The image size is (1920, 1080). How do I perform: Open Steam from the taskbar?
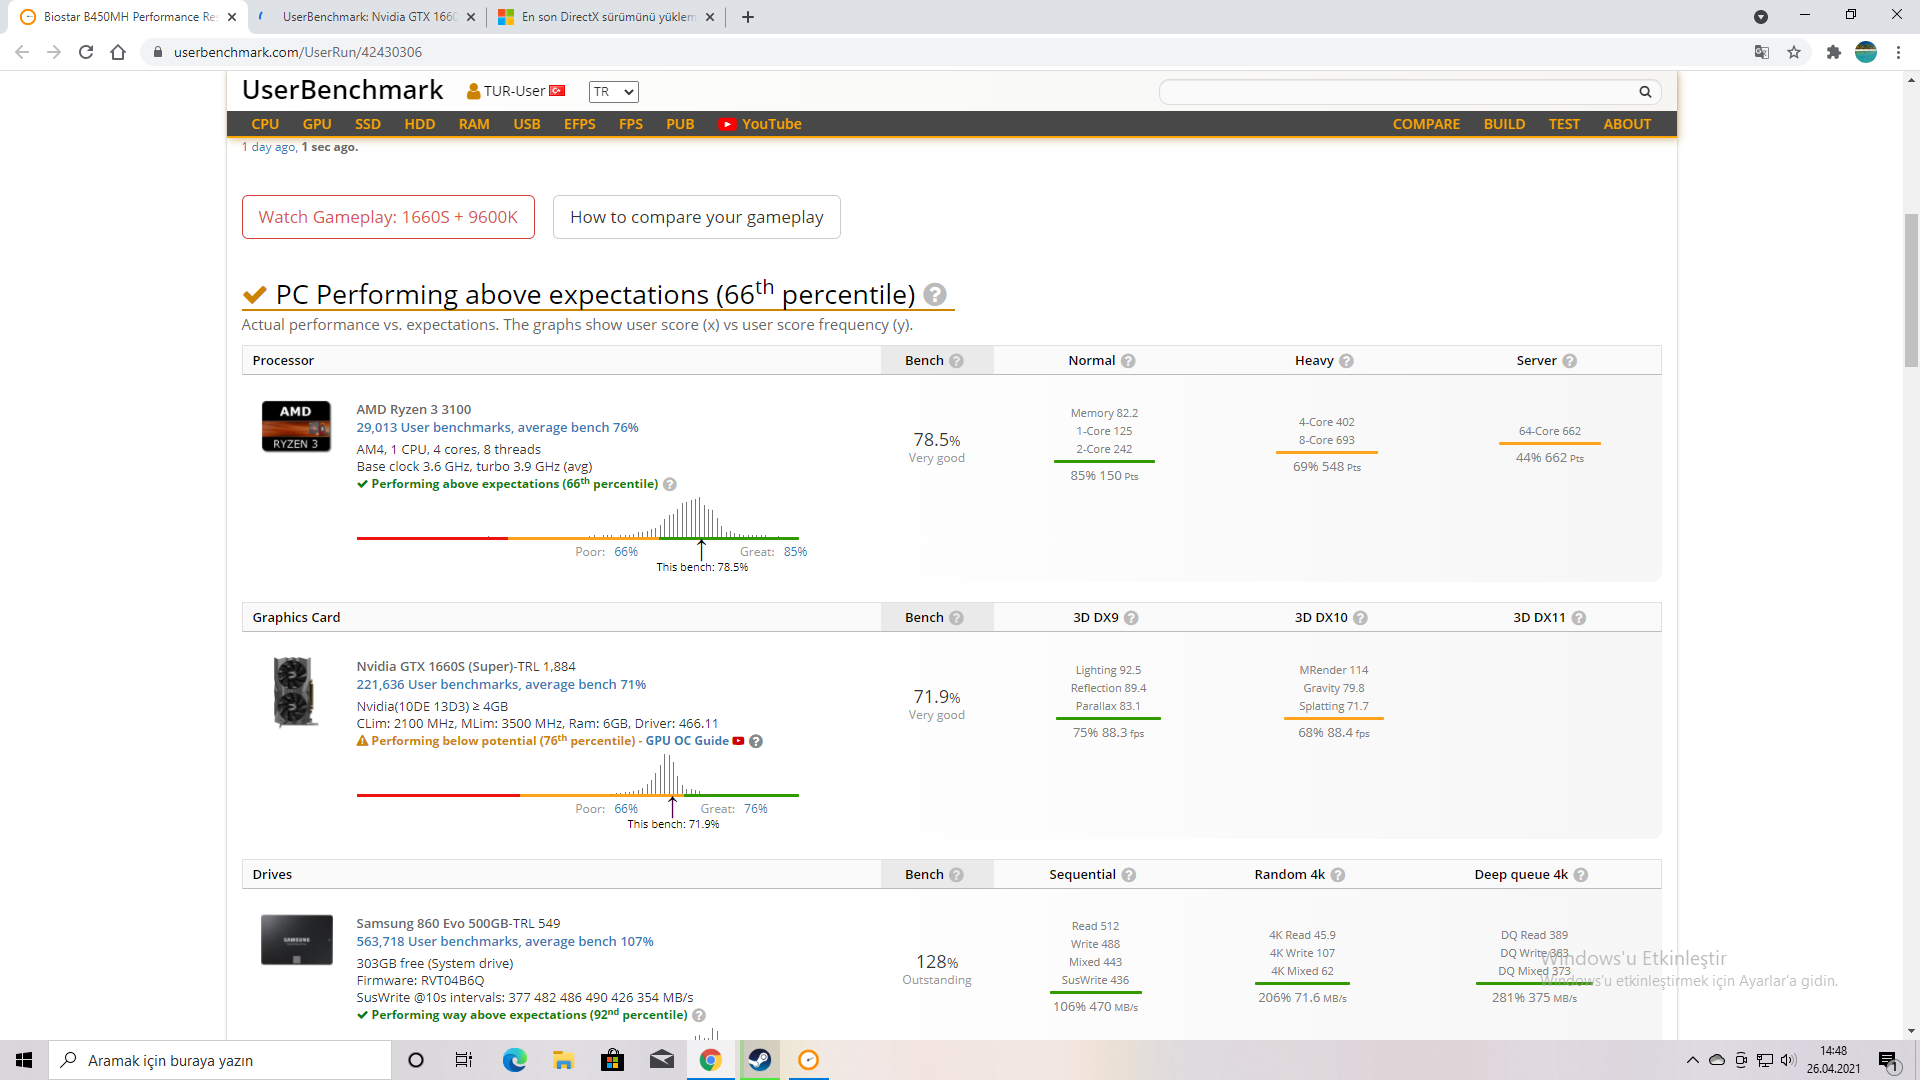(x=760, y=1060)
